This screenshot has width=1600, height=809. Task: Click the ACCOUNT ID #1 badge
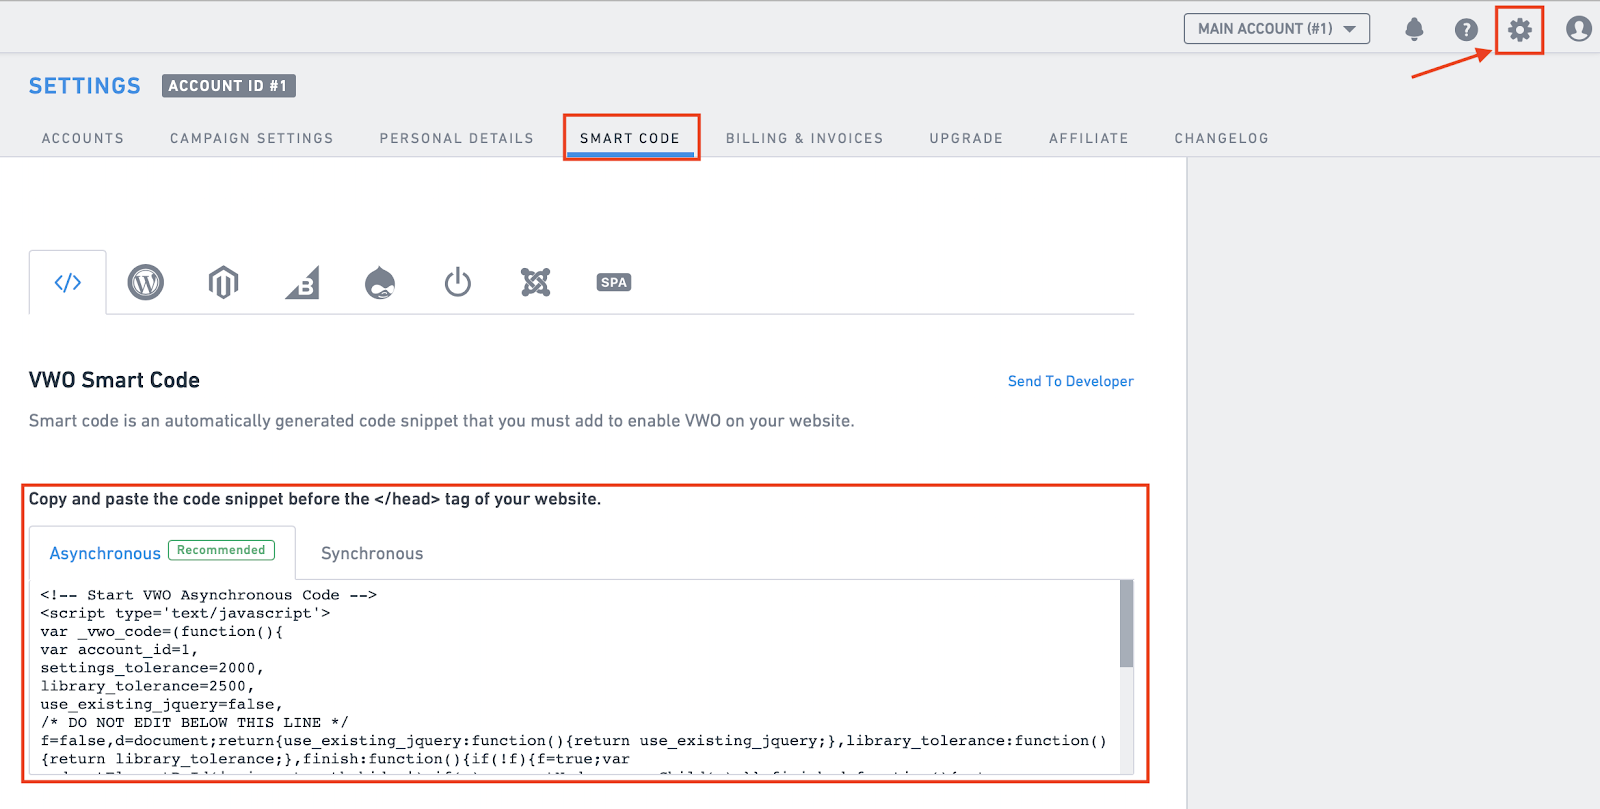[x=229, y=86]
